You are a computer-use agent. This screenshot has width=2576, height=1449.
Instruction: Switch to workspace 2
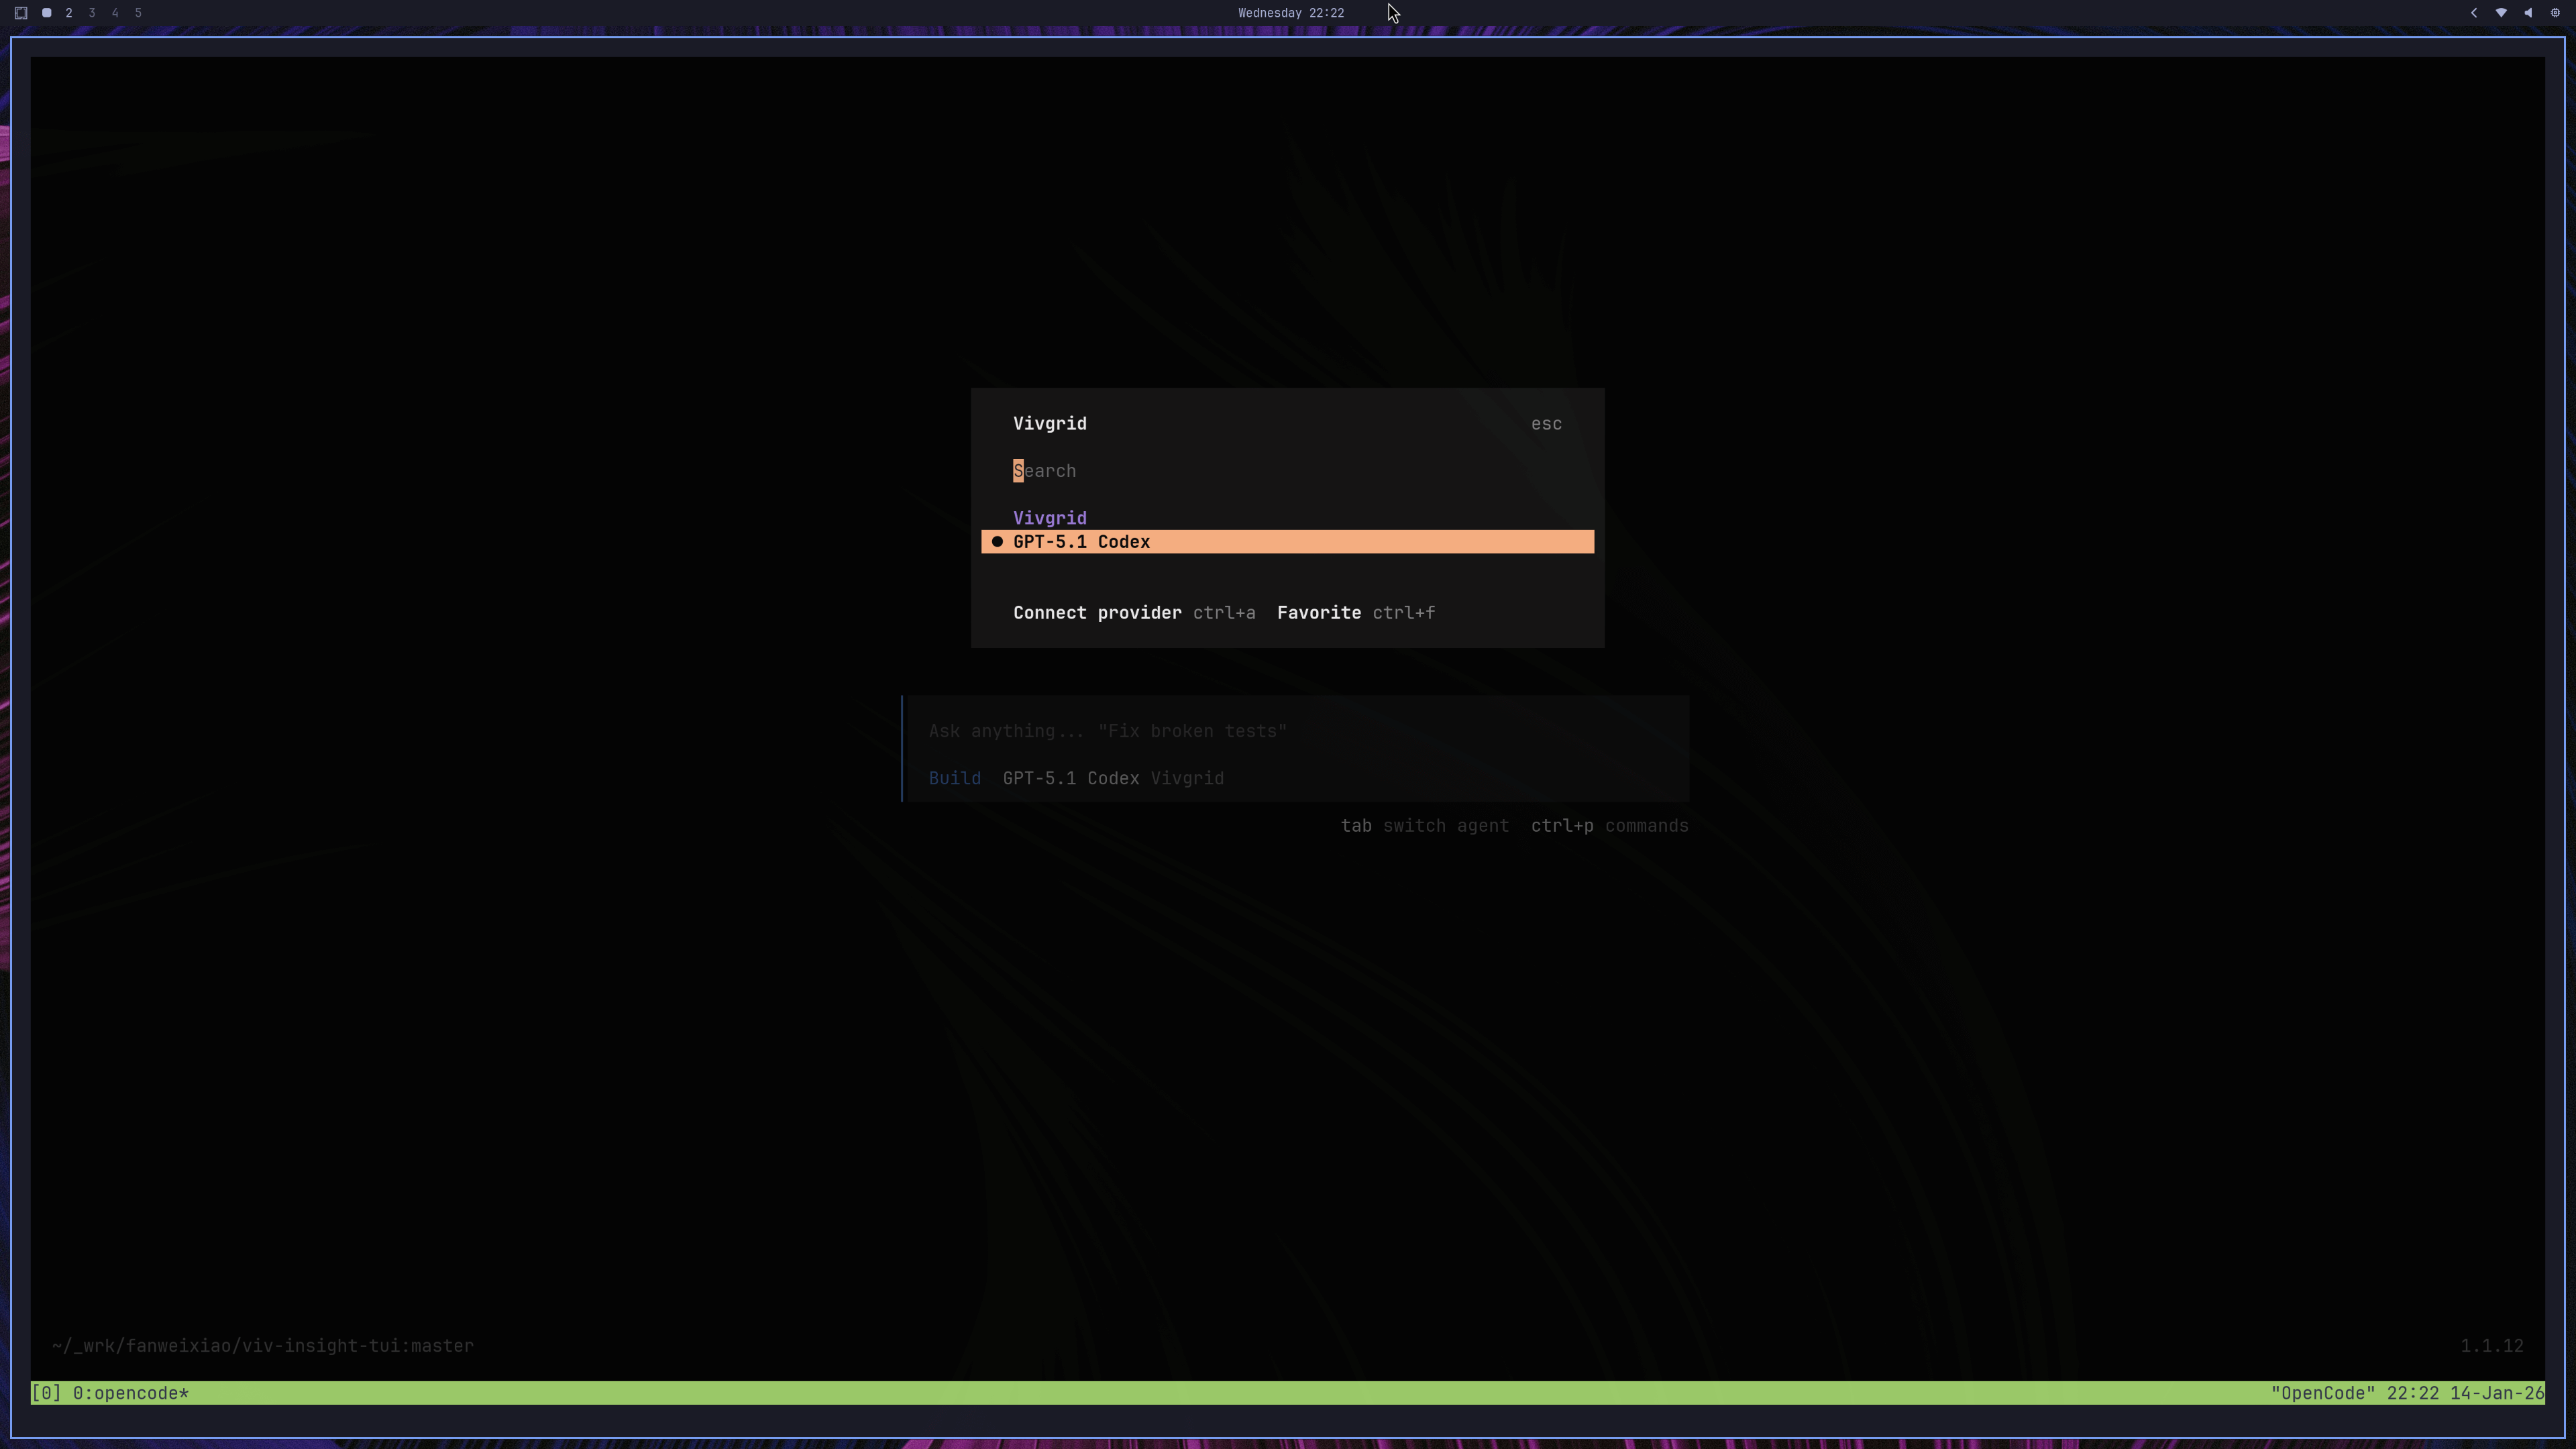coord(69,13)
